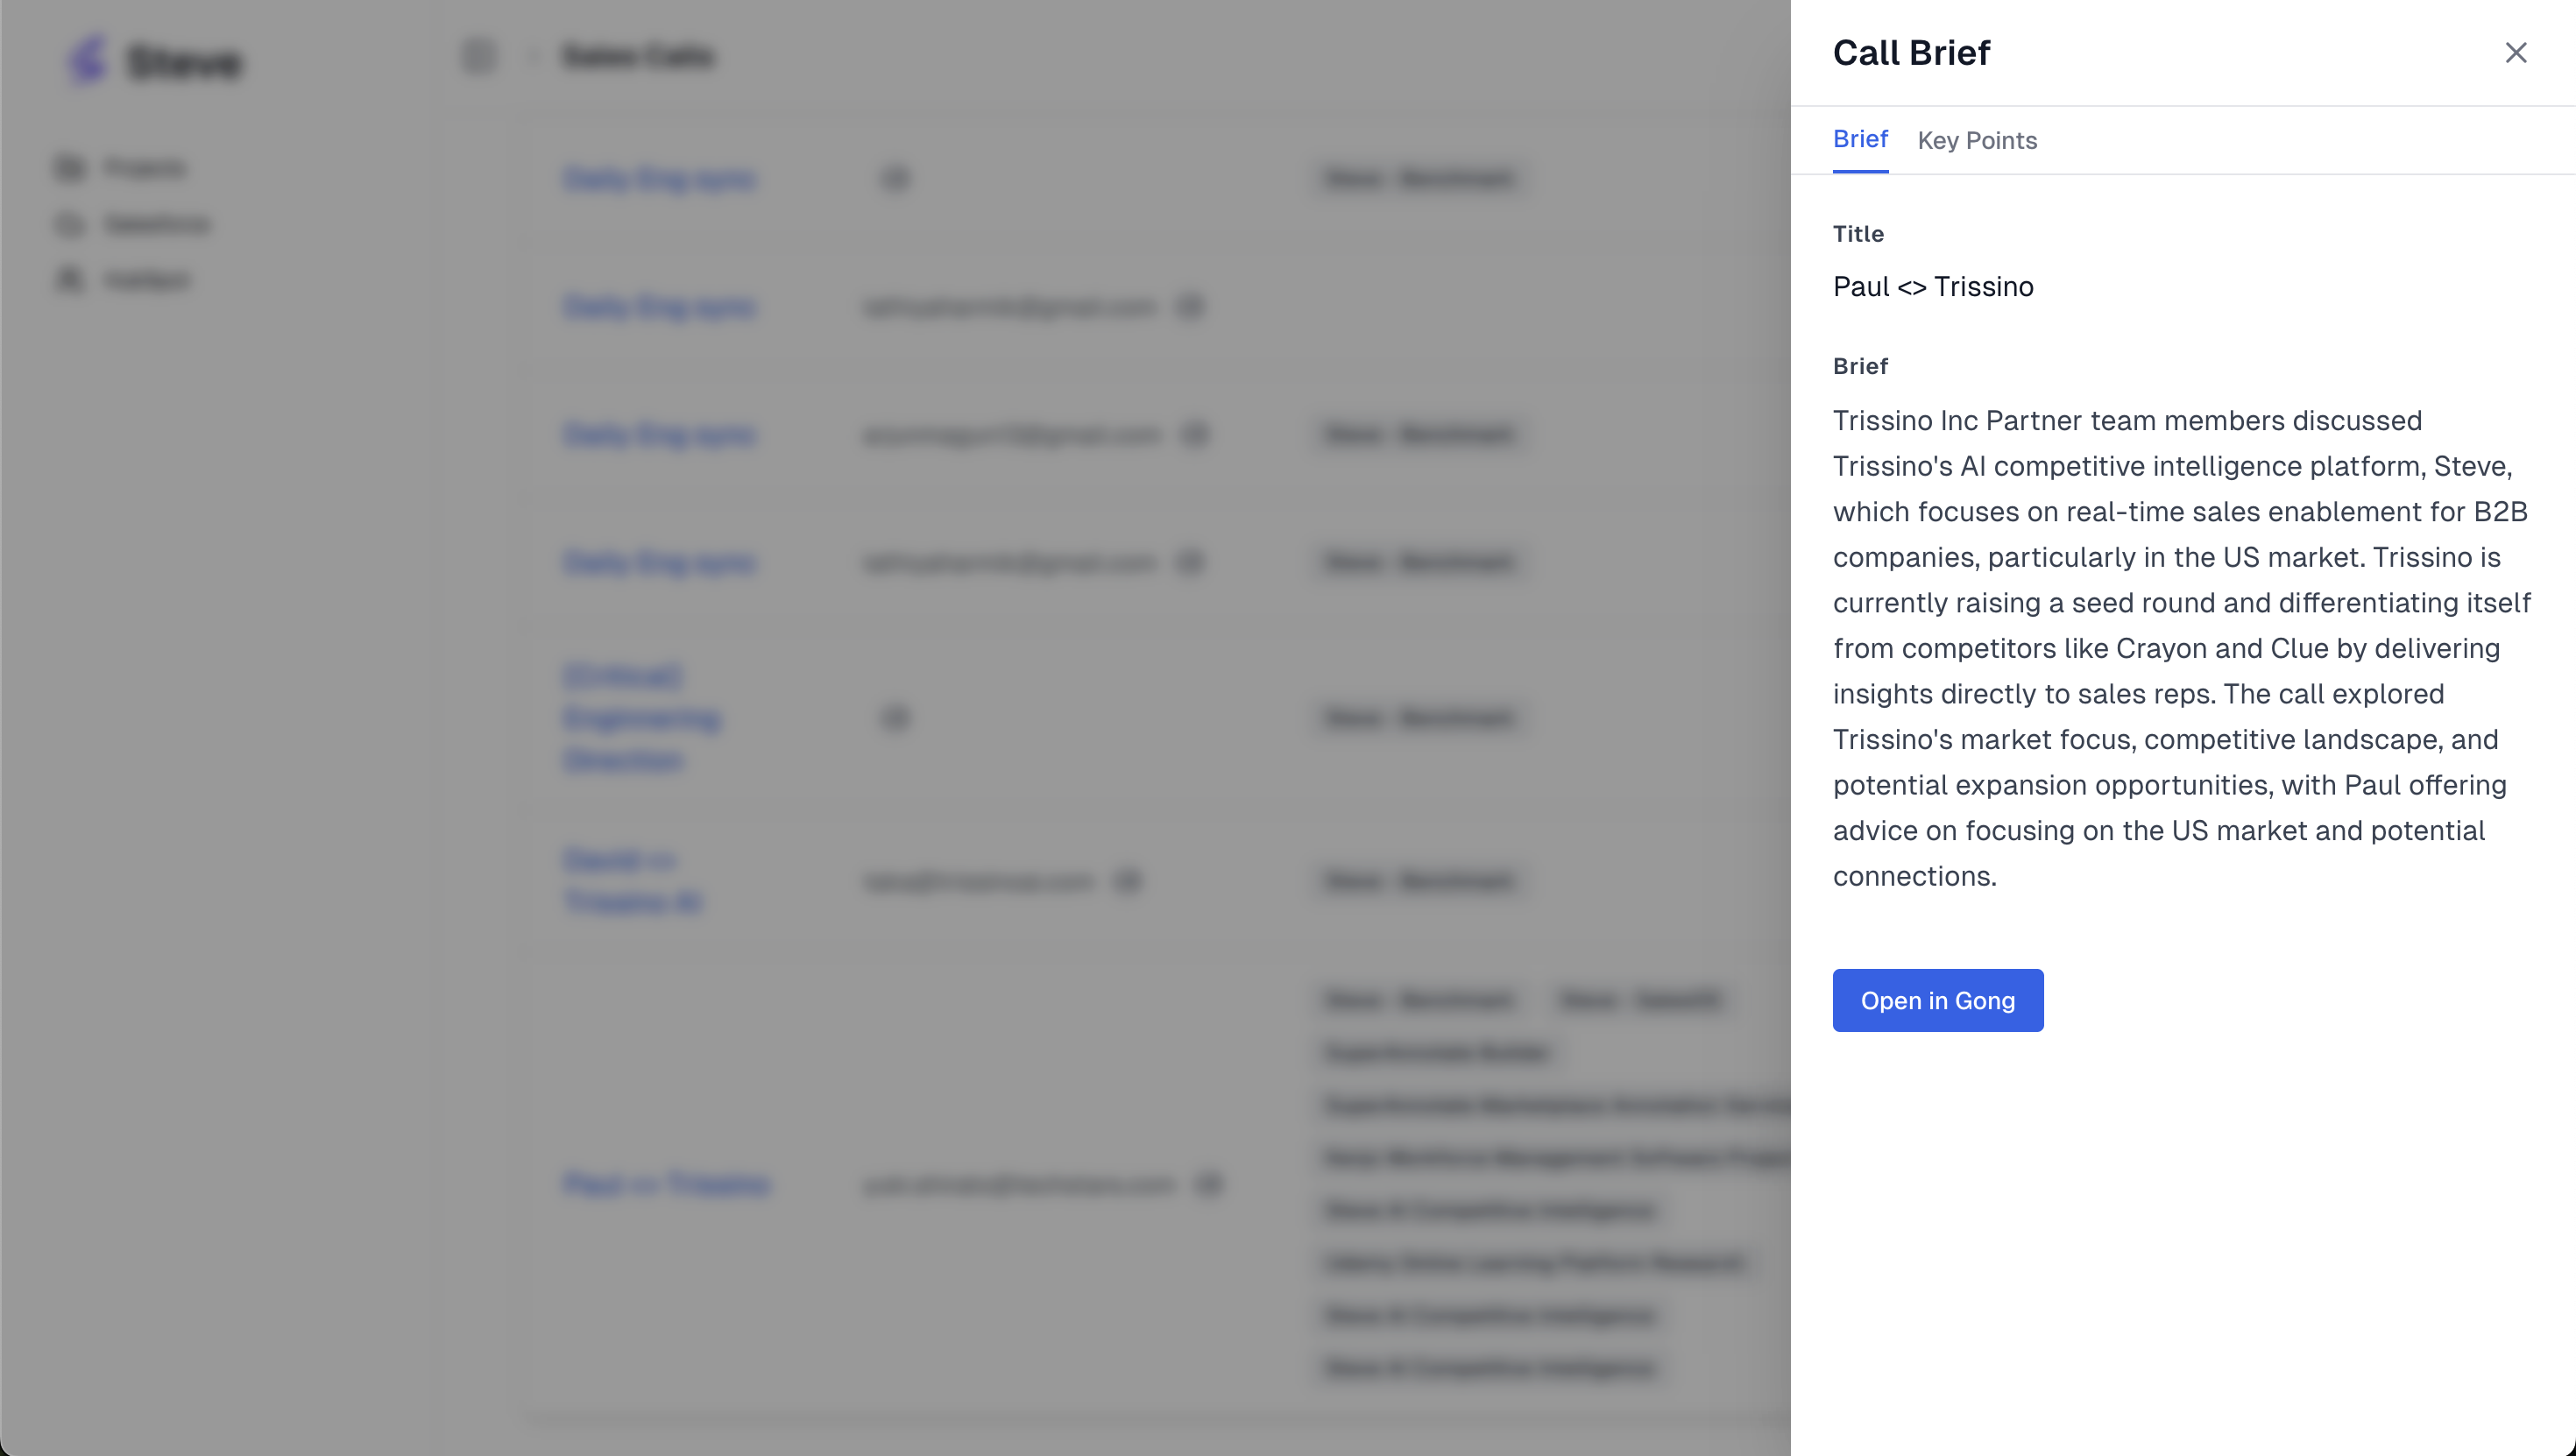Click the icon in the Critical Engineering Direction row

click(895, 718)
